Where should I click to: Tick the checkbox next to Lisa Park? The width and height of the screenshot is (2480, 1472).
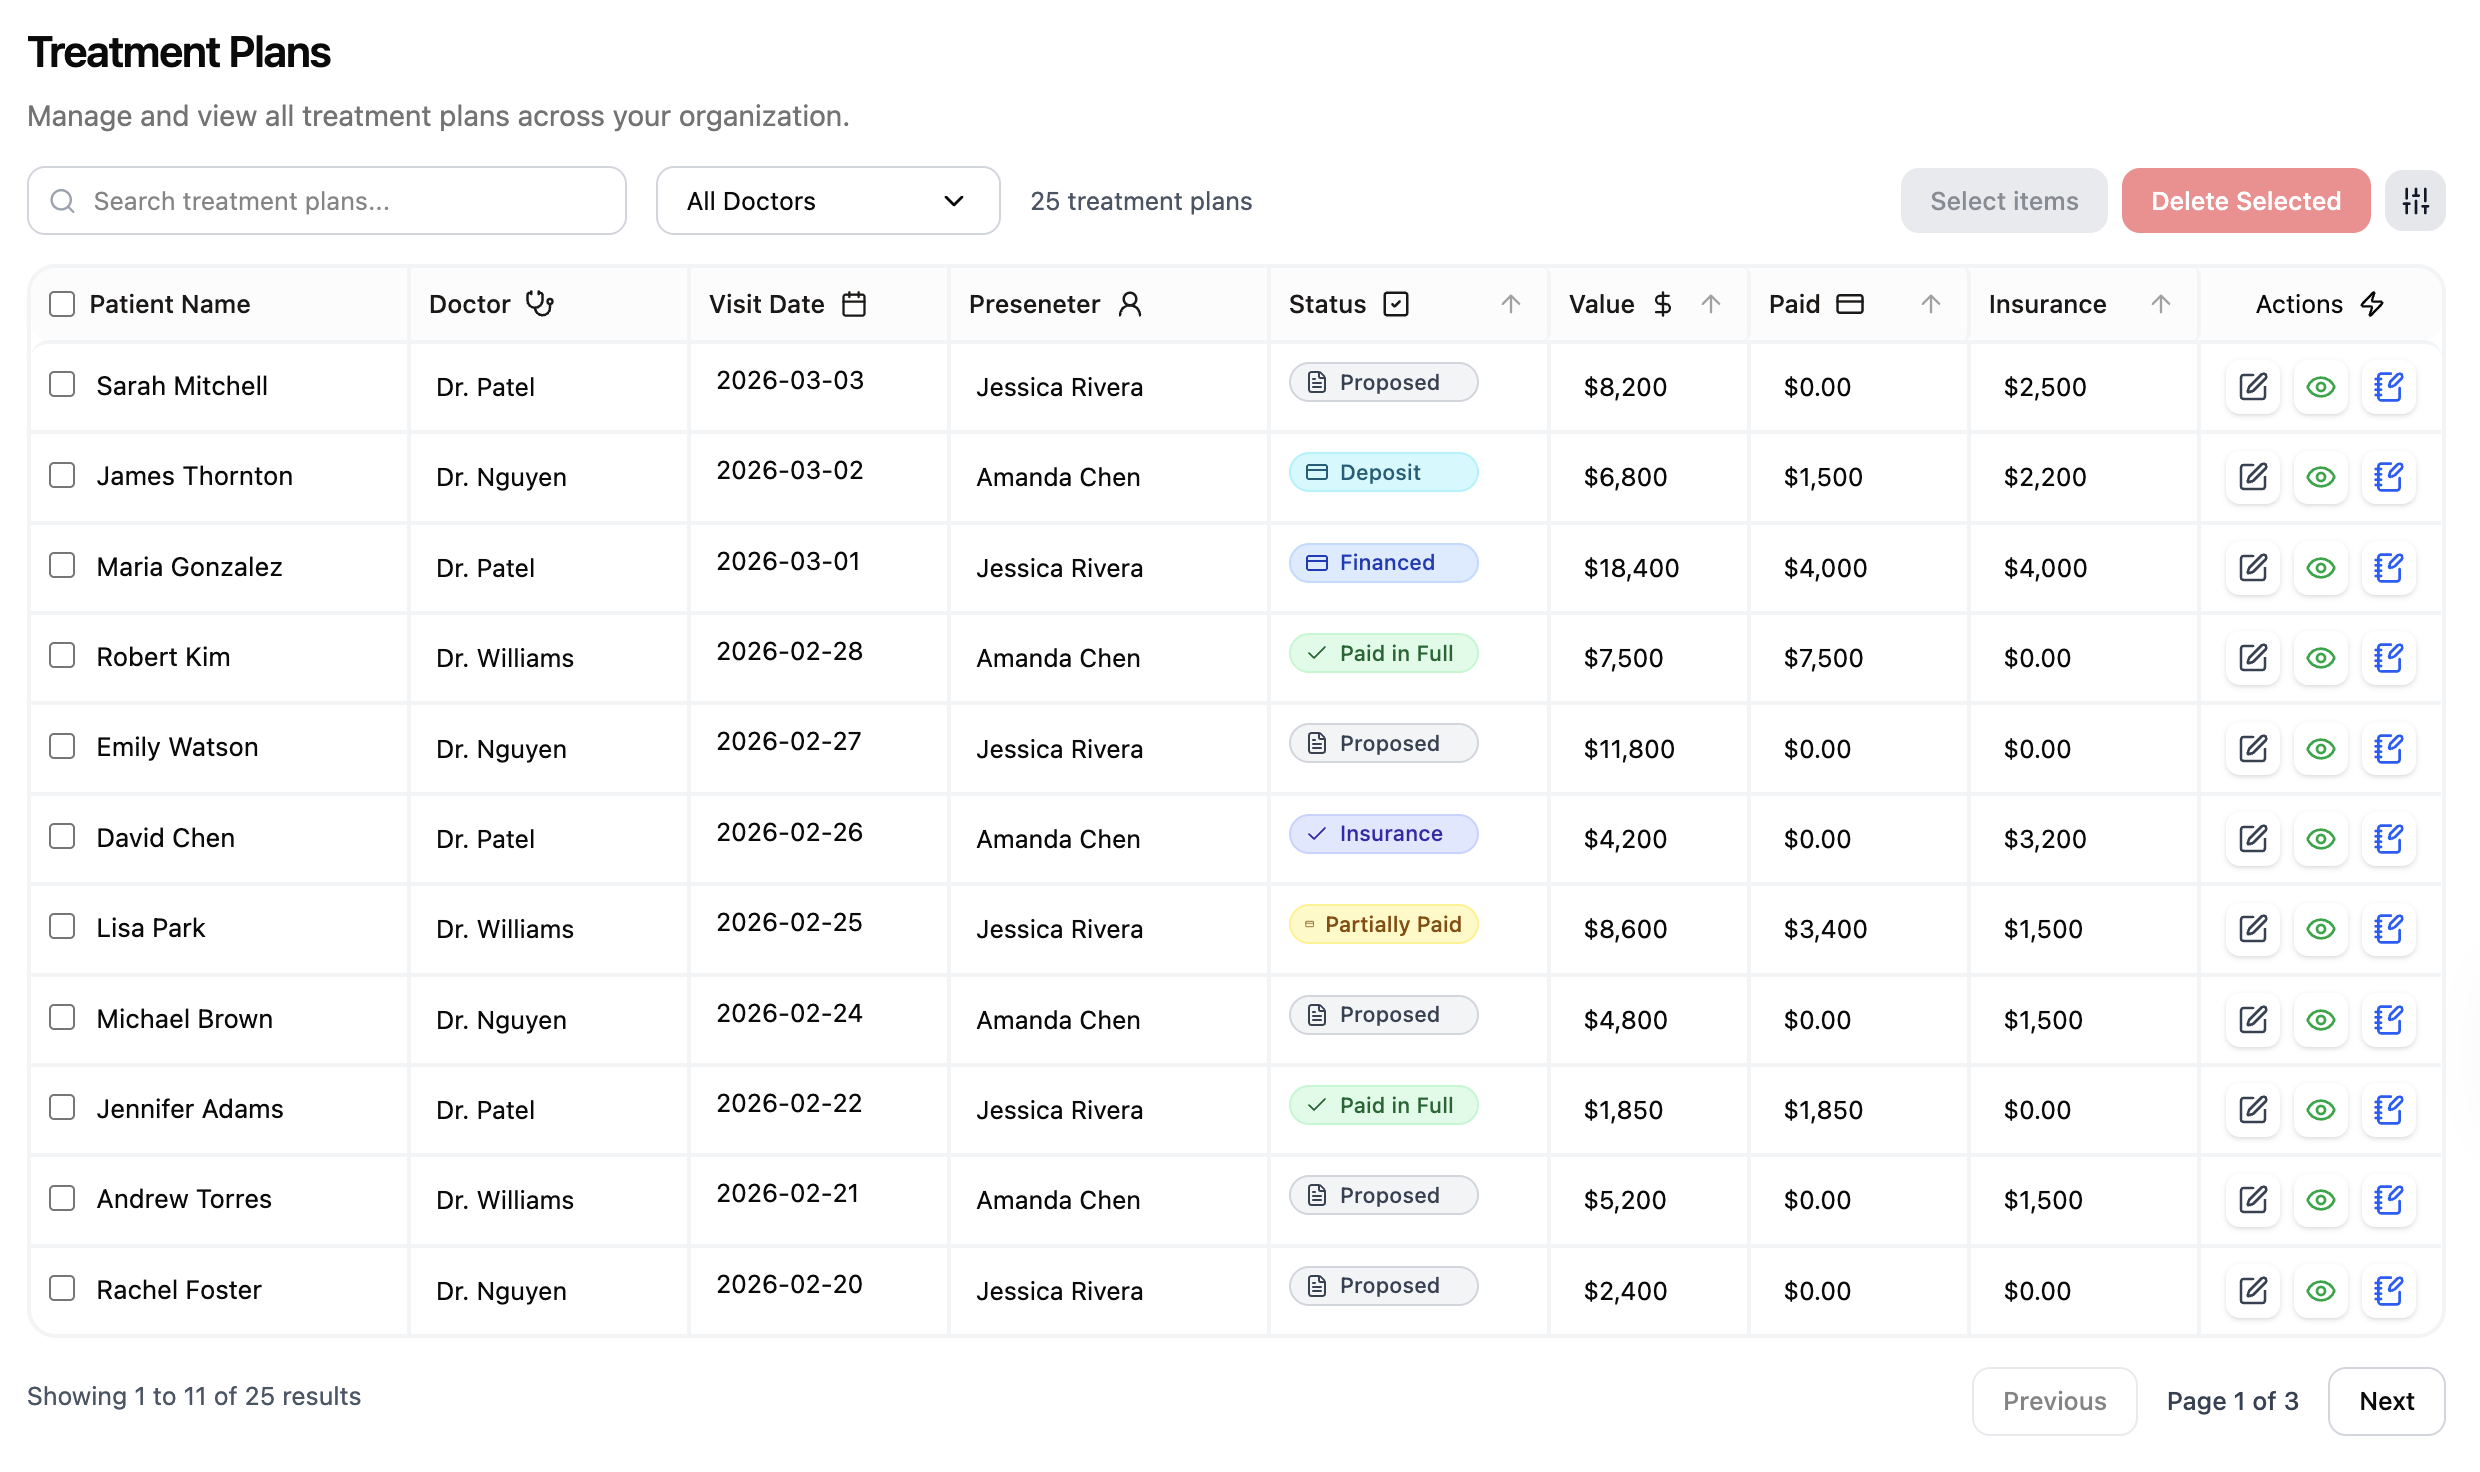pos(61,926)
